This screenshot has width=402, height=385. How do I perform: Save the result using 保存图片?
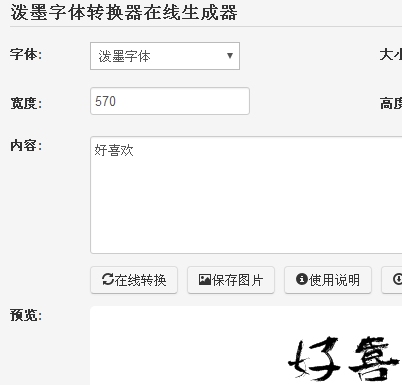pos(231,280)
